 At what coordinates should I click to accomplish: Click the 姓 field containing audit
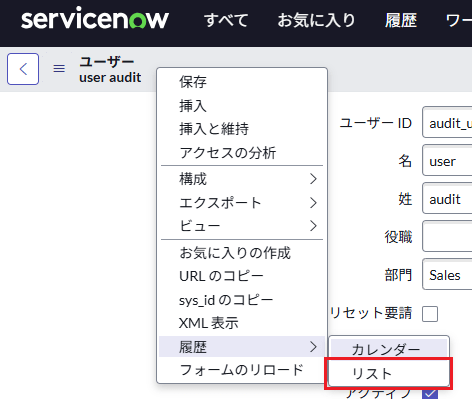pyautogui.click(x=447, y=198)
